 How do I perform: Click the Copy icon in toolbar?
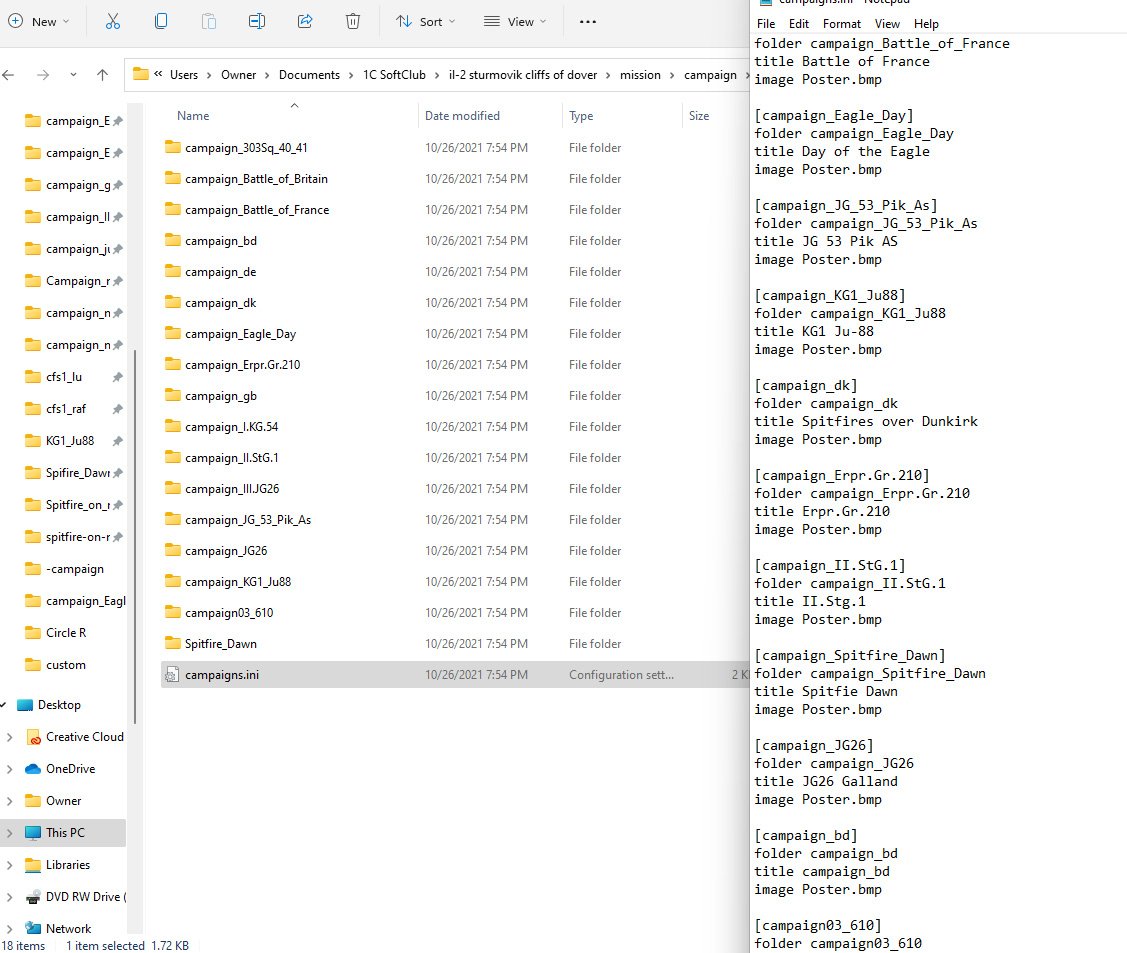161,21
